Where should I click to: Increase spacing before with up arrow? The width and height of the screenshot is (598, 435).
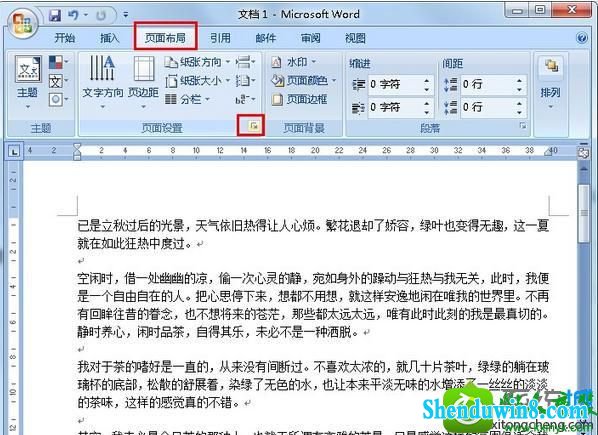point(519,80)
